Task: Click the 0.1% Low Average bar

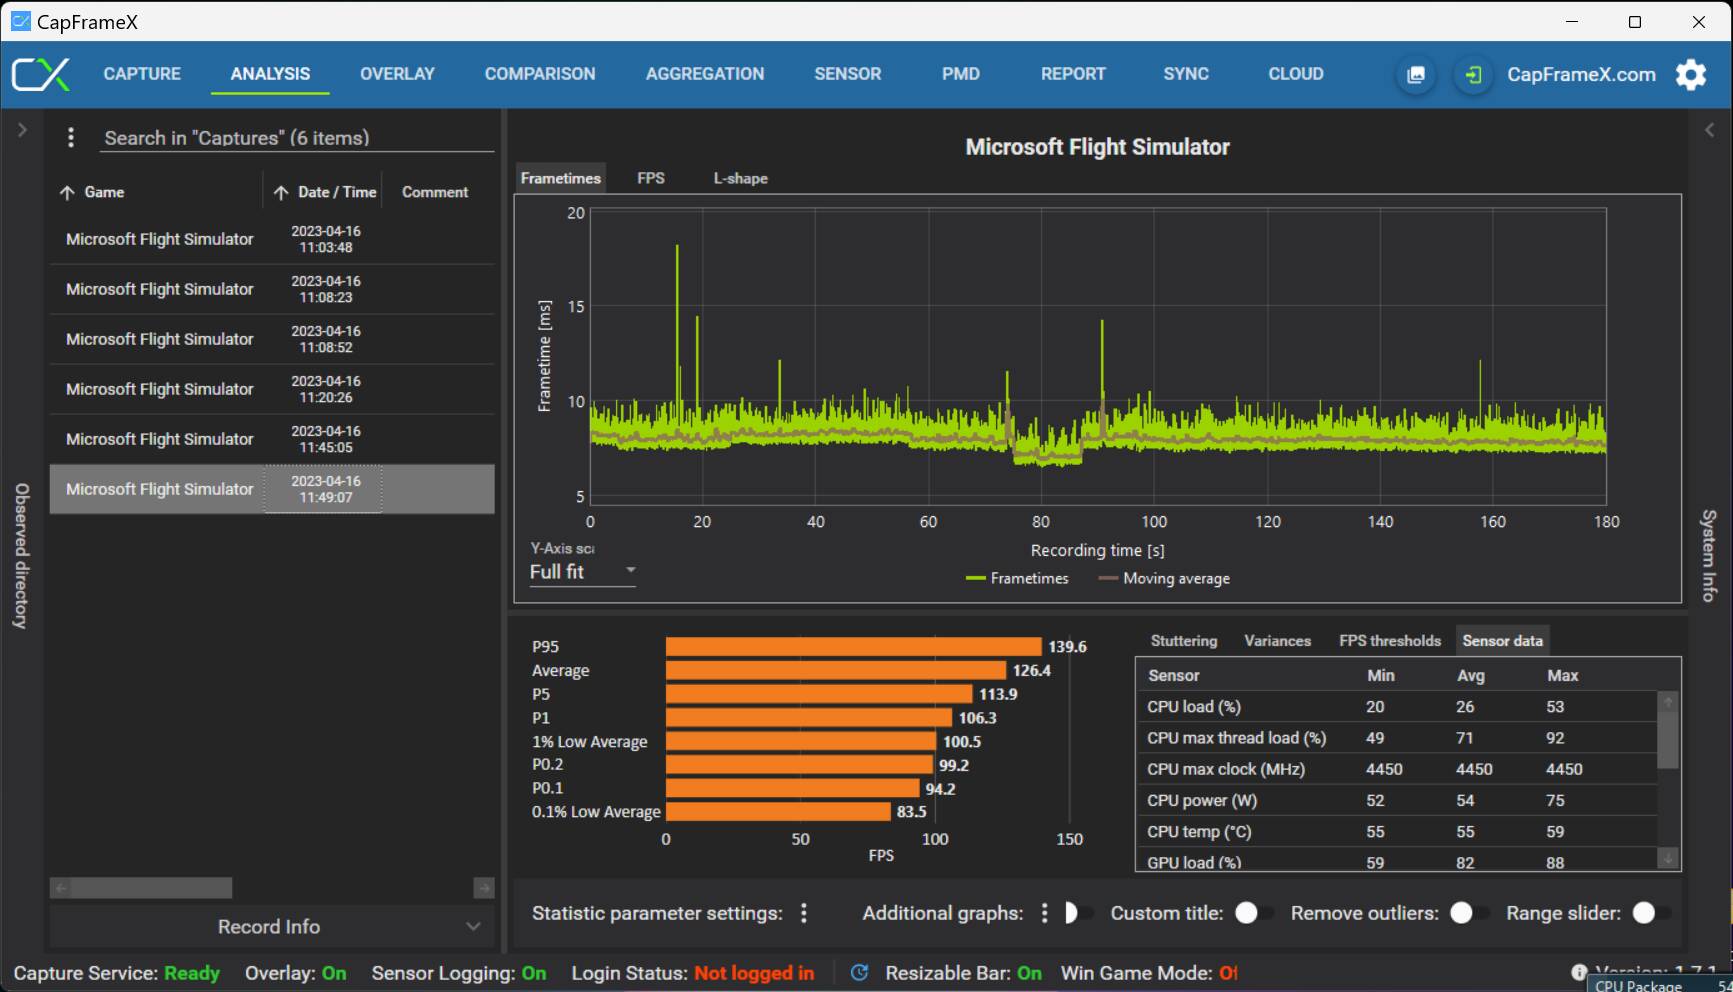Action: tap(778, 812)
